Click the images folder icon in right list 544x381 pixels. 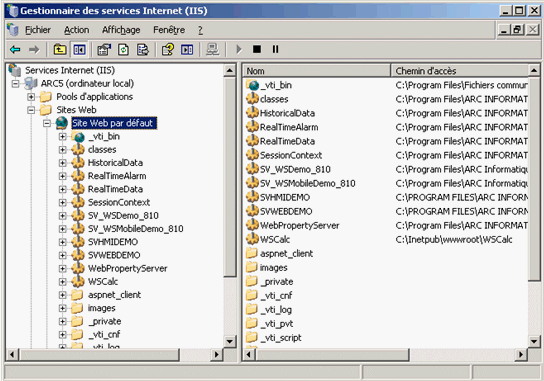(x=252, y=267)
